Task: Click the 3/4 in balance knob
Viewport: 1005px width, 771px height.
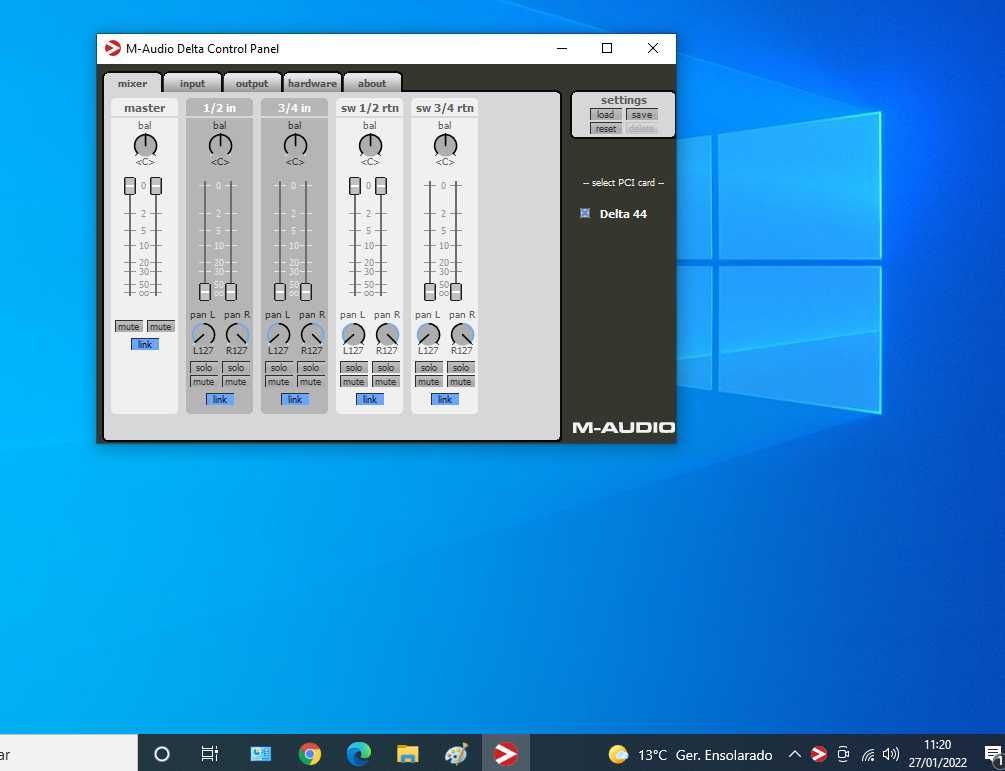Action: [x=295, y=145]
